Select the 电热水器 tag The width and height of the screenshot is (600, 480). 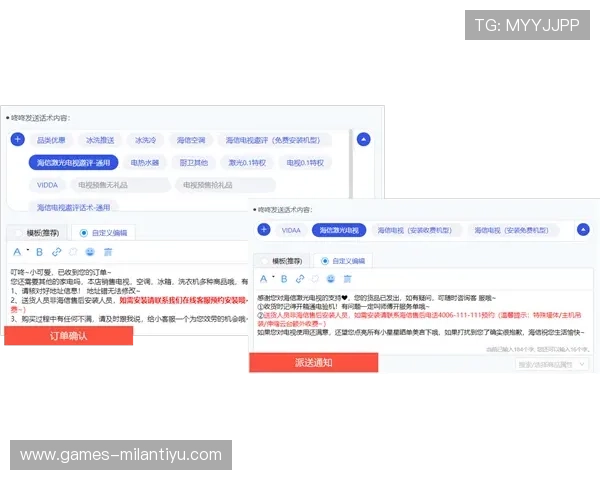pos(145,163)
